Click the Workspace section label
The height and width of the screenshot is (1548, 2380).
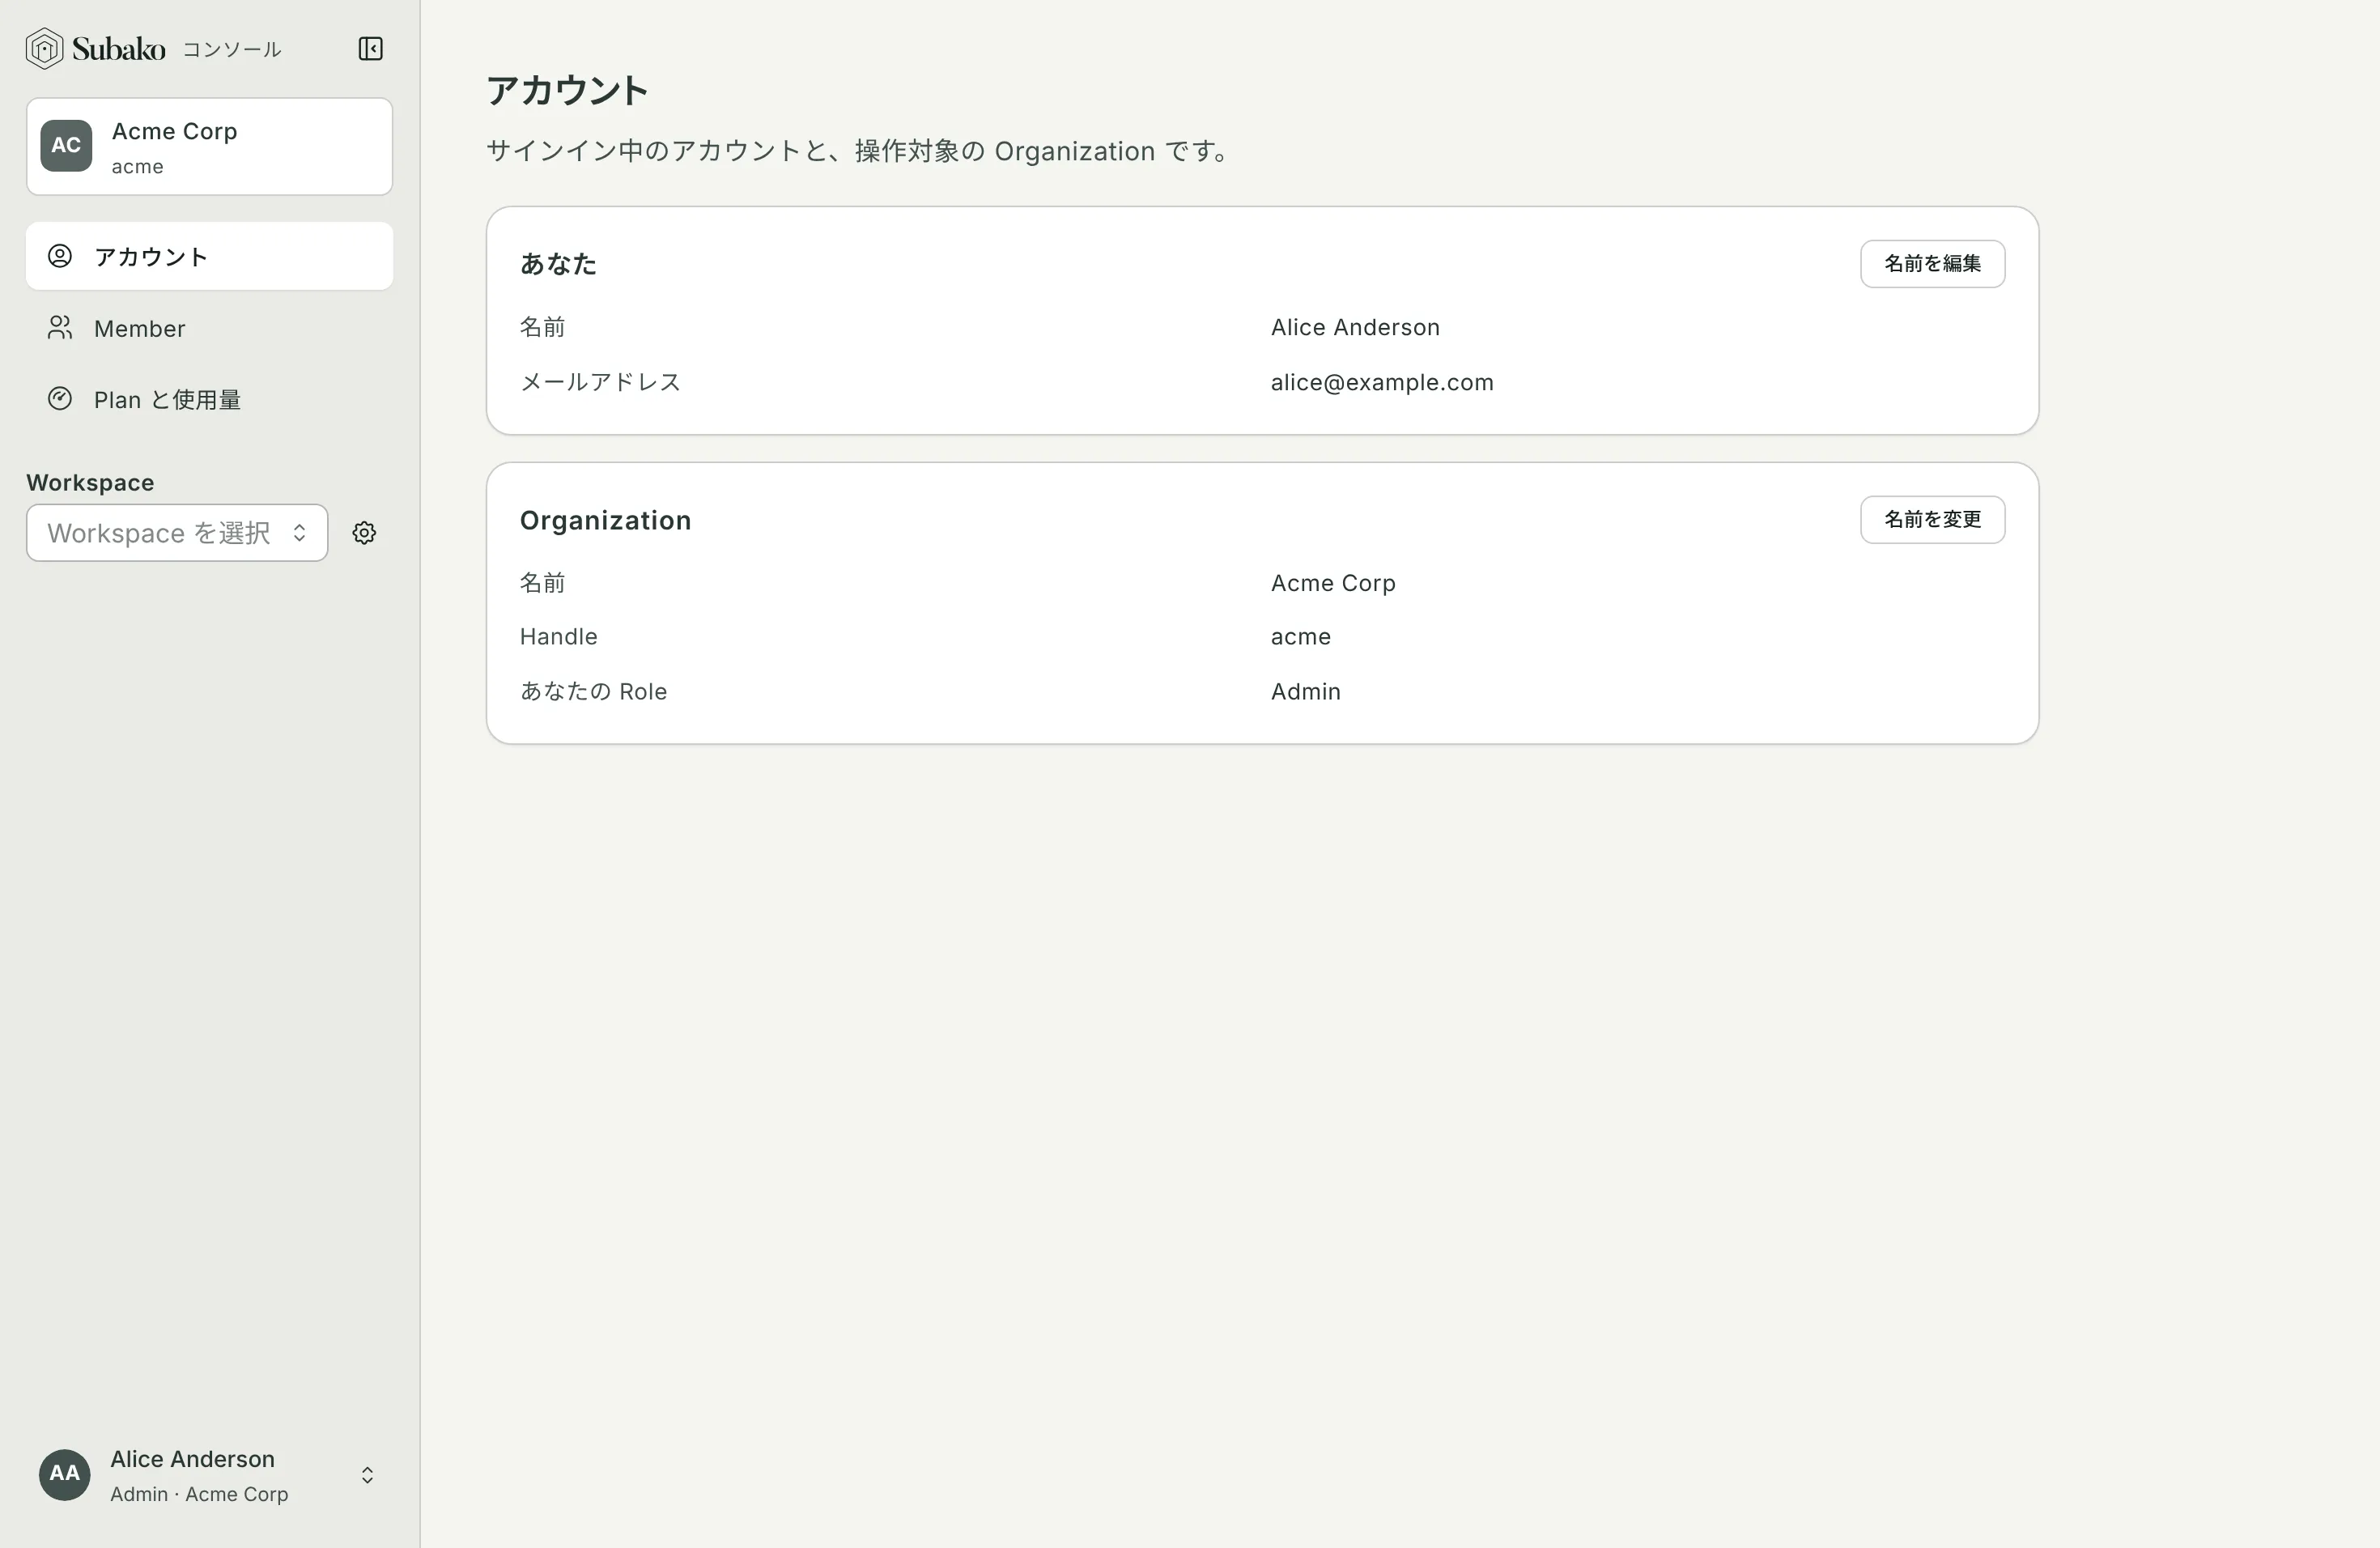(90, 482)
